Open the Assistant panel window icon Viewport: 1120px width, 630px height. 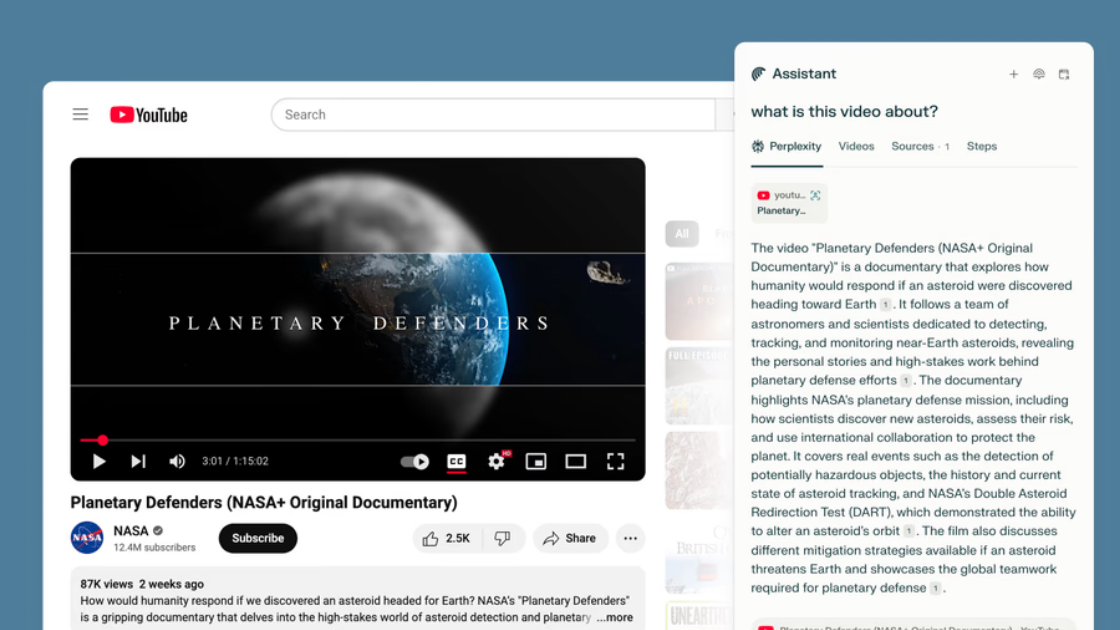[1064, 74]
